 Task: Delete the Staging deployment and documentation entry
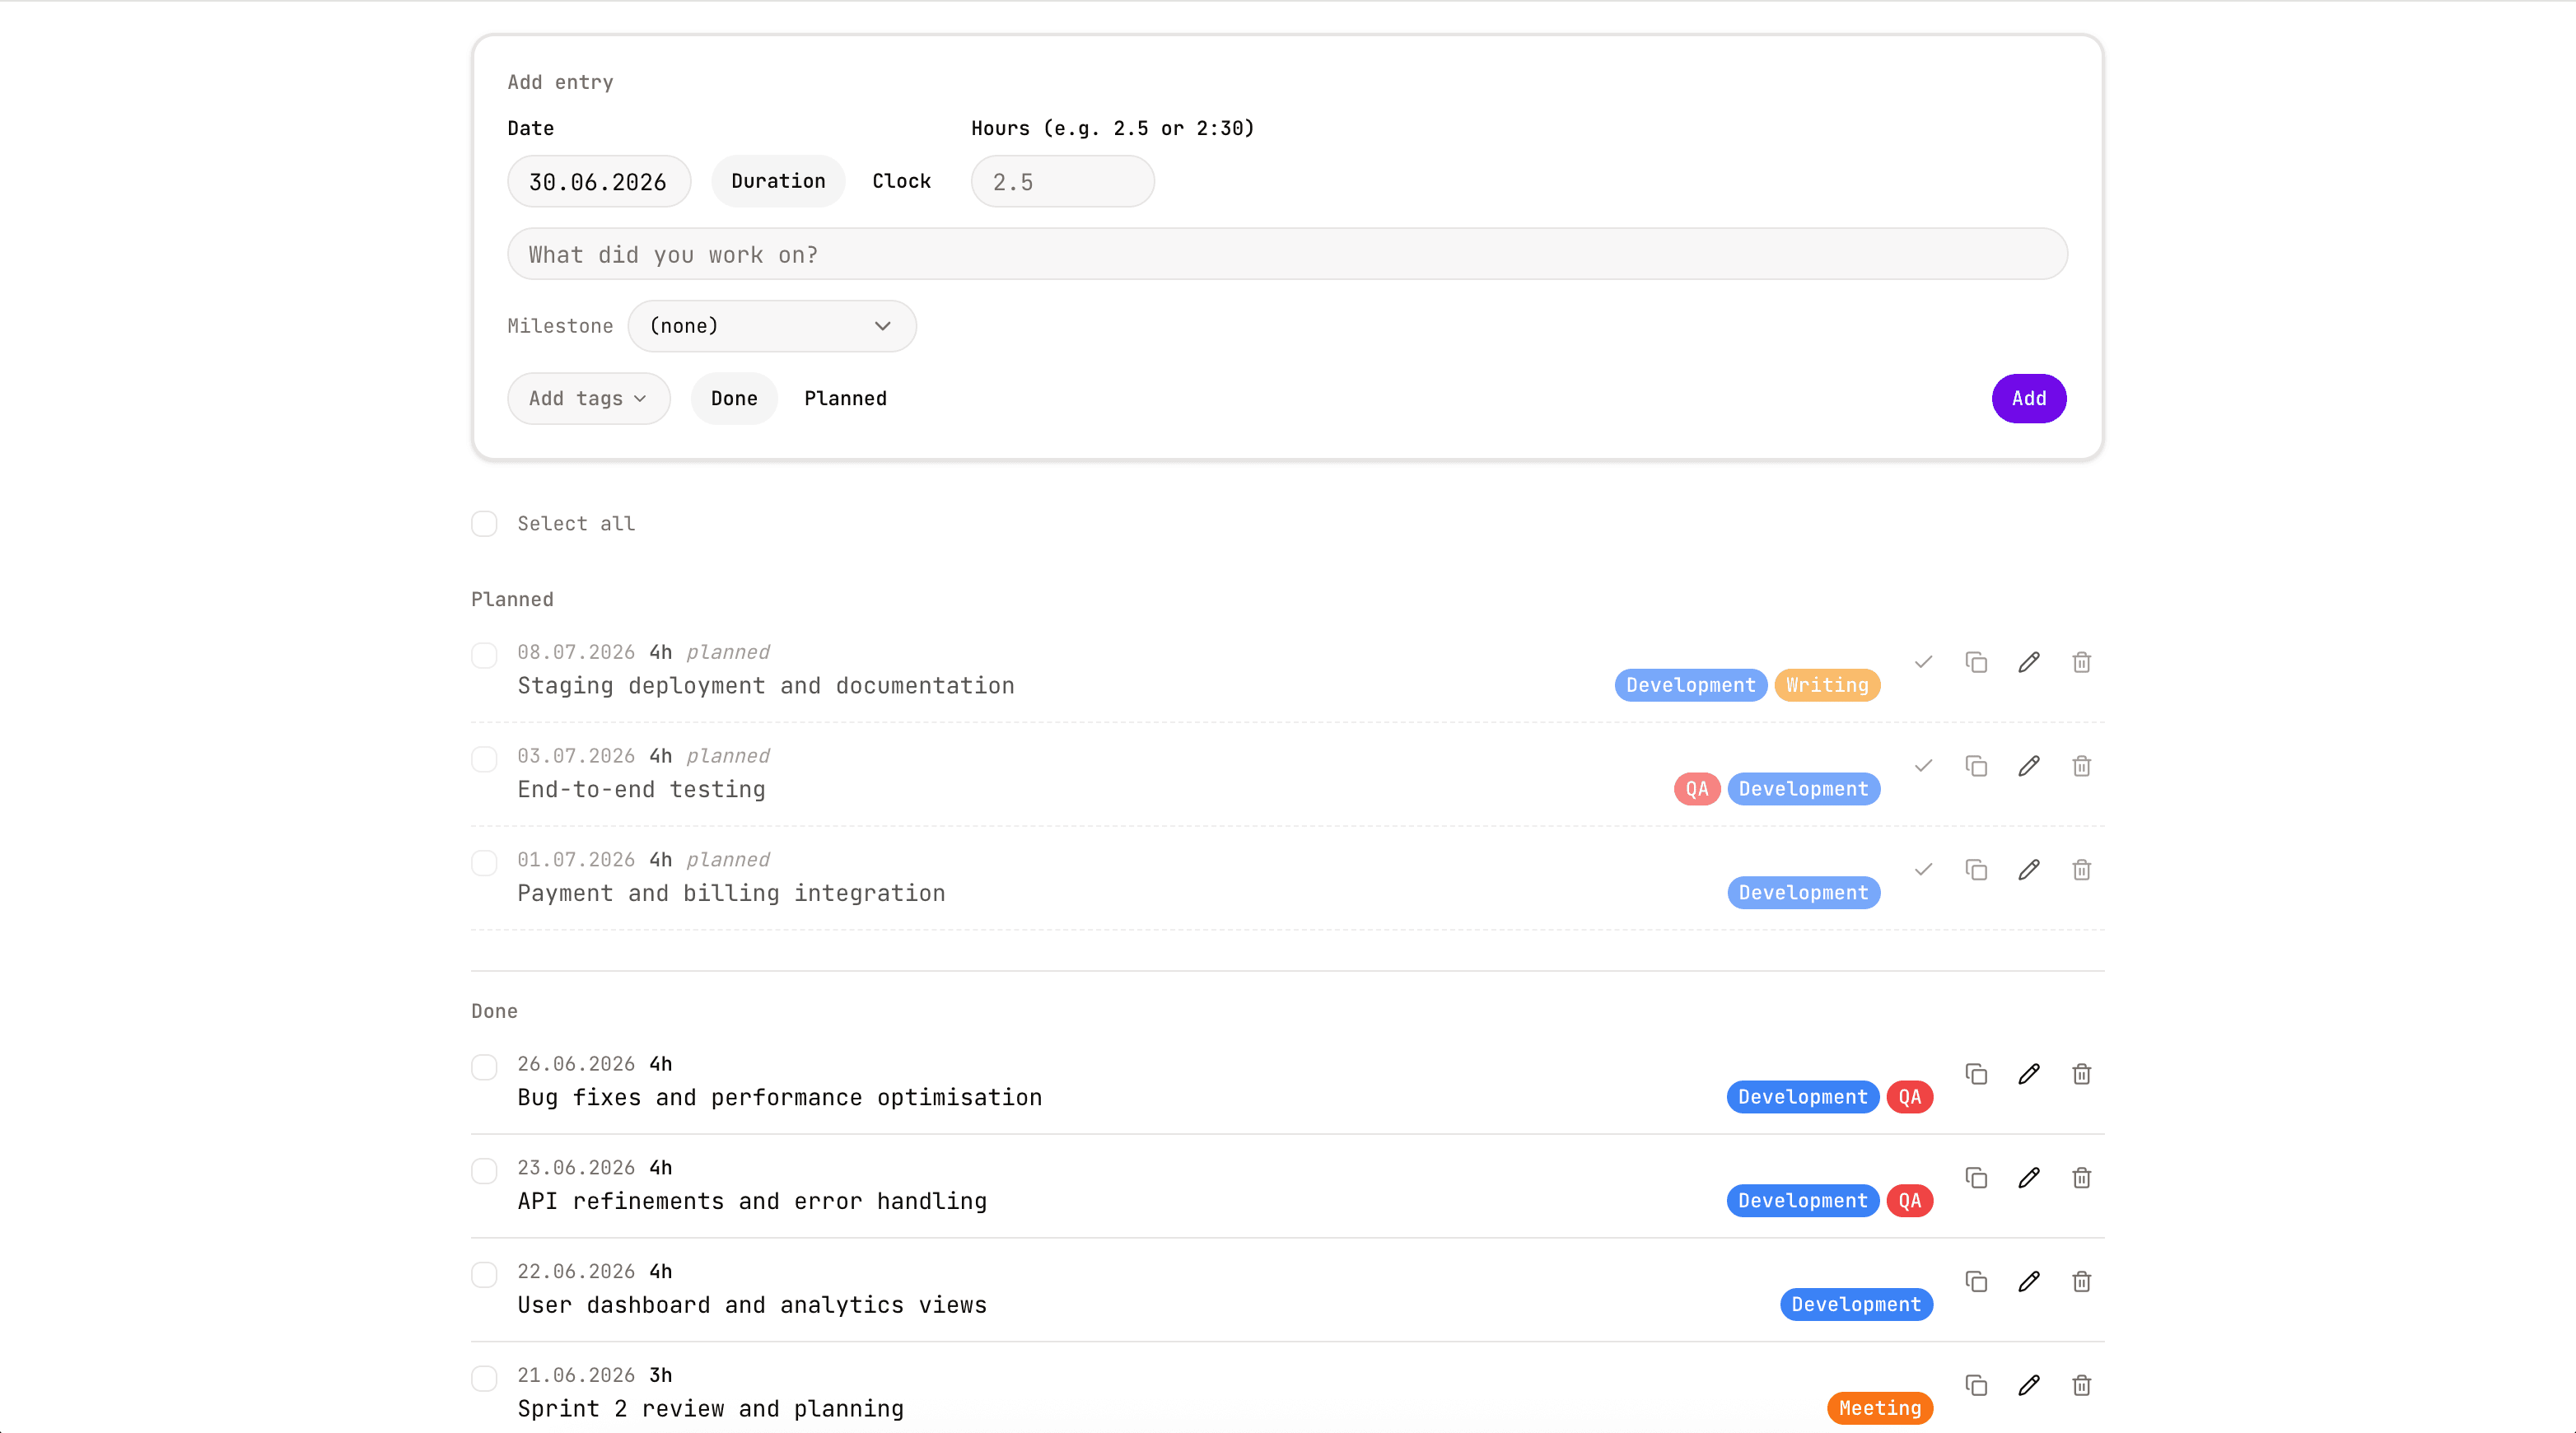2082,662
